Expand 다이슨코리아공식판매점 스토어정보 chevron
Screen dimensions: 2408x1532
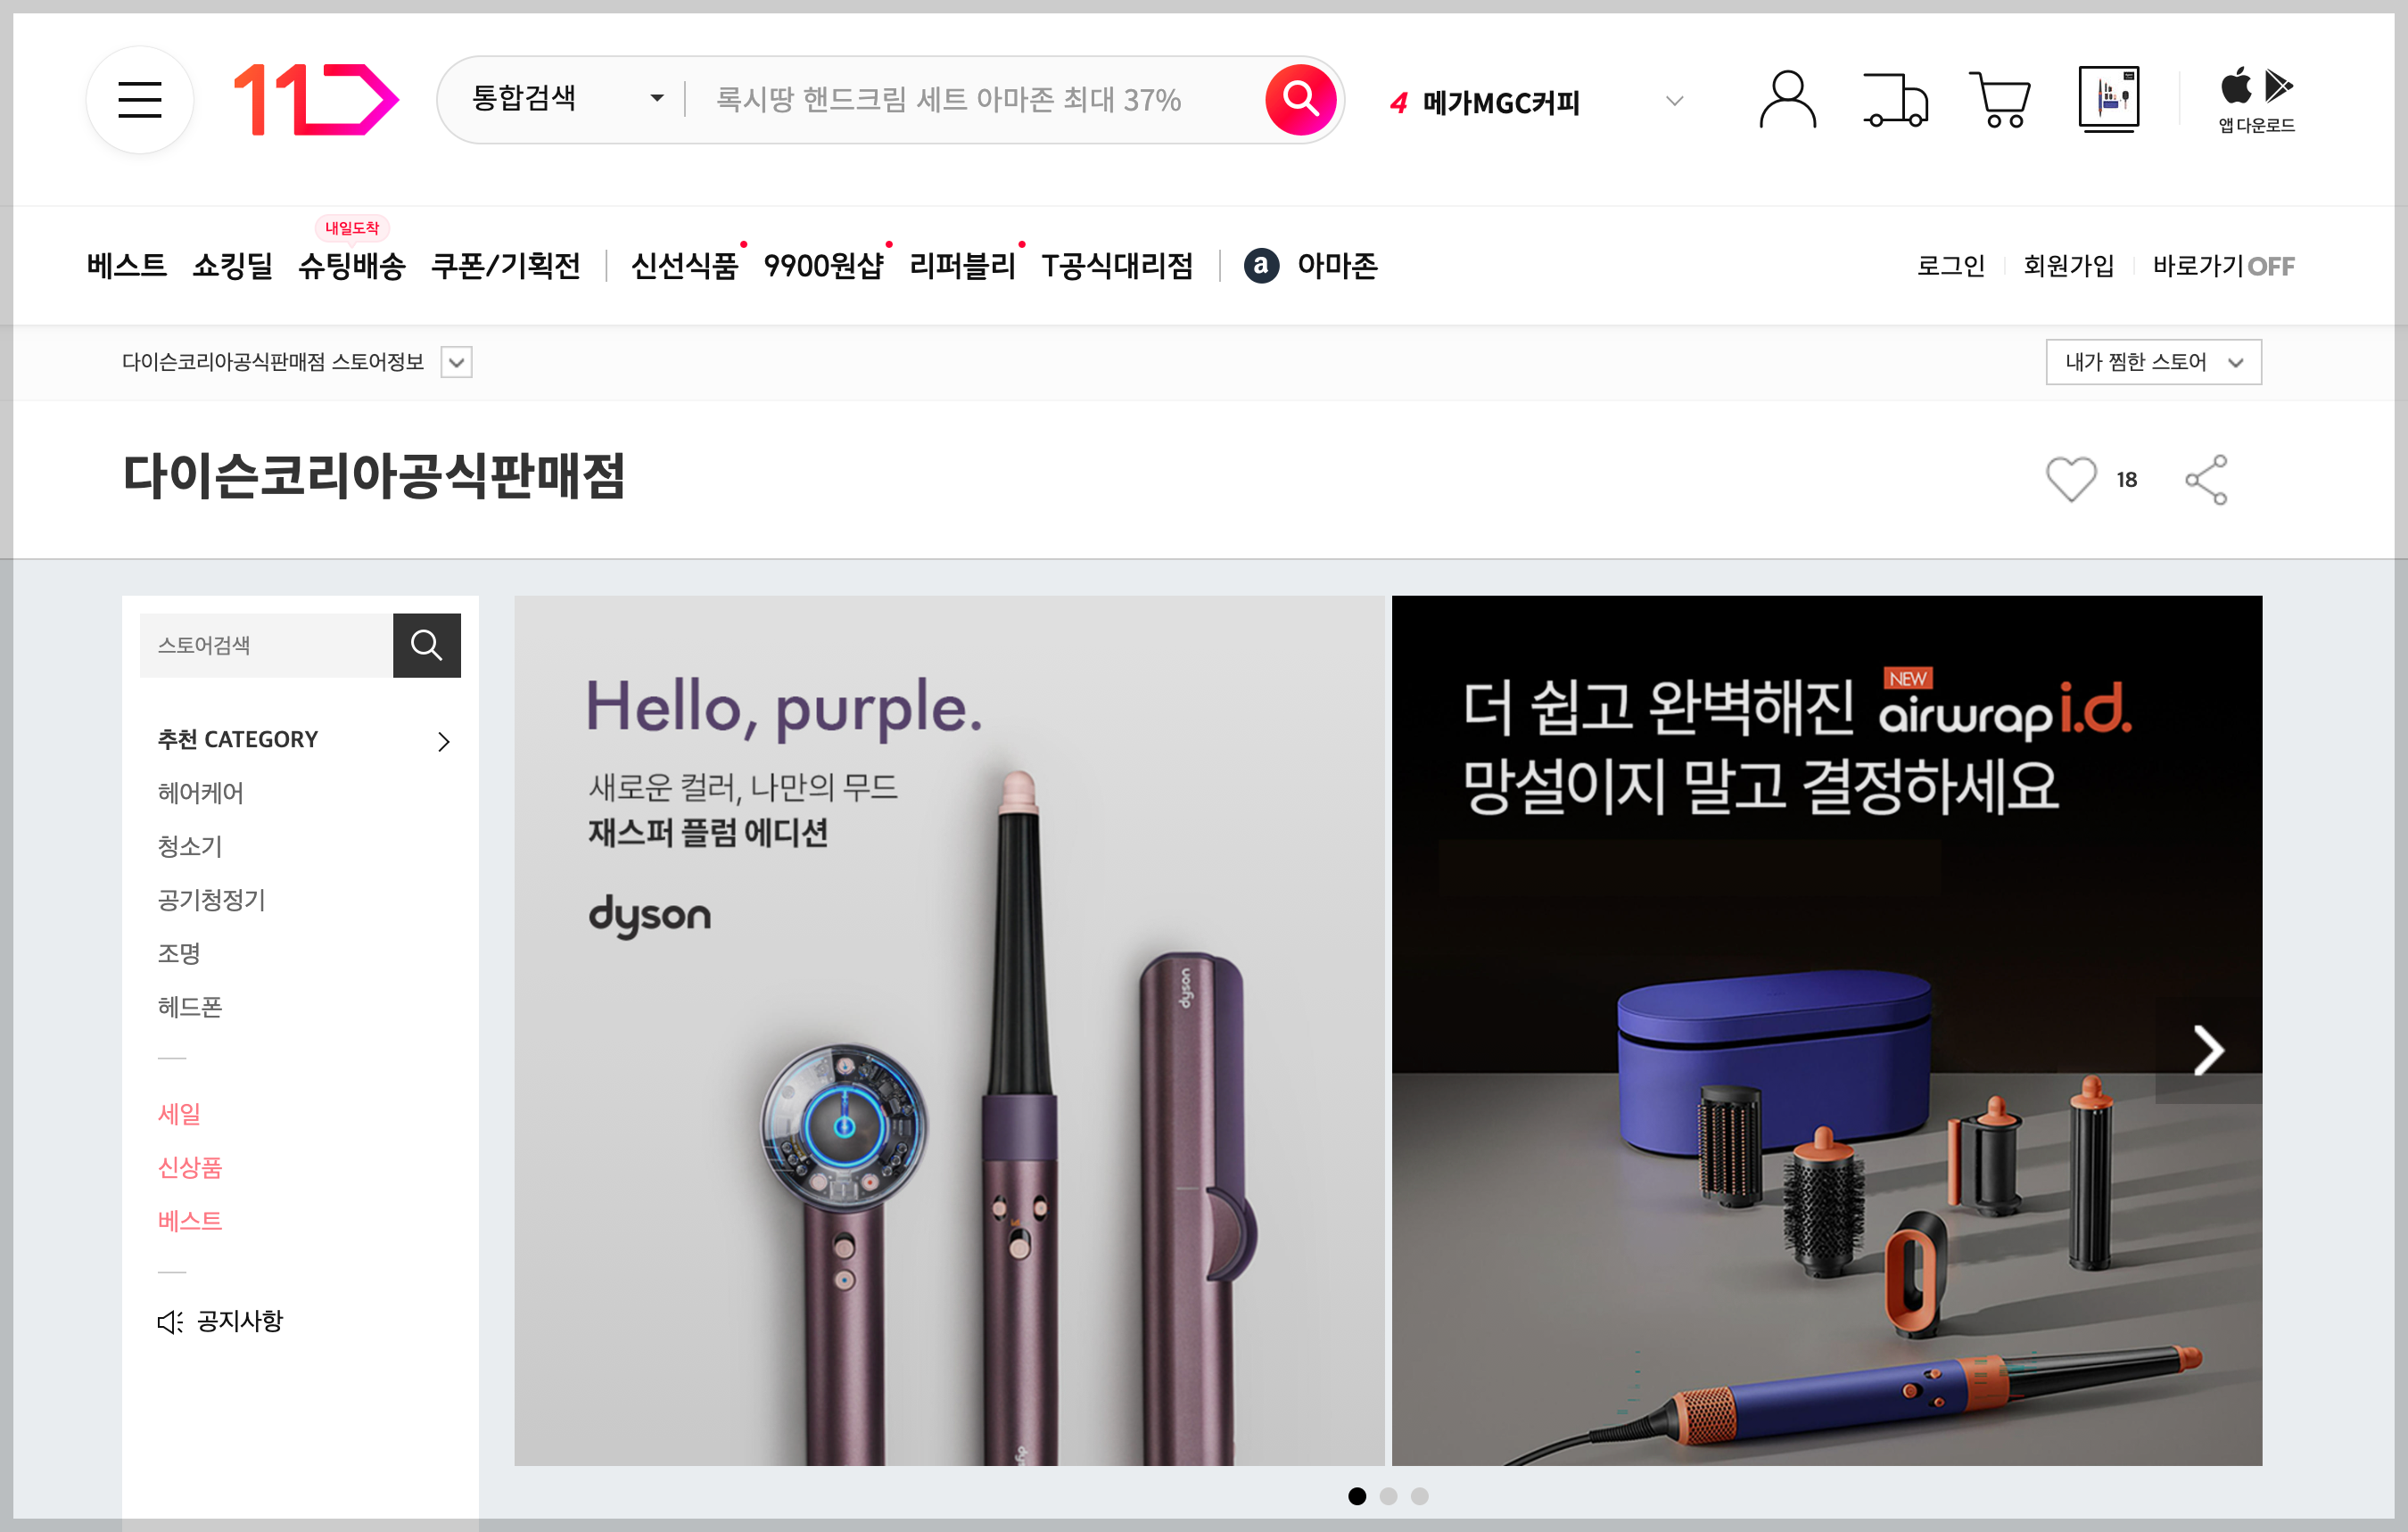tap(456, 362)
